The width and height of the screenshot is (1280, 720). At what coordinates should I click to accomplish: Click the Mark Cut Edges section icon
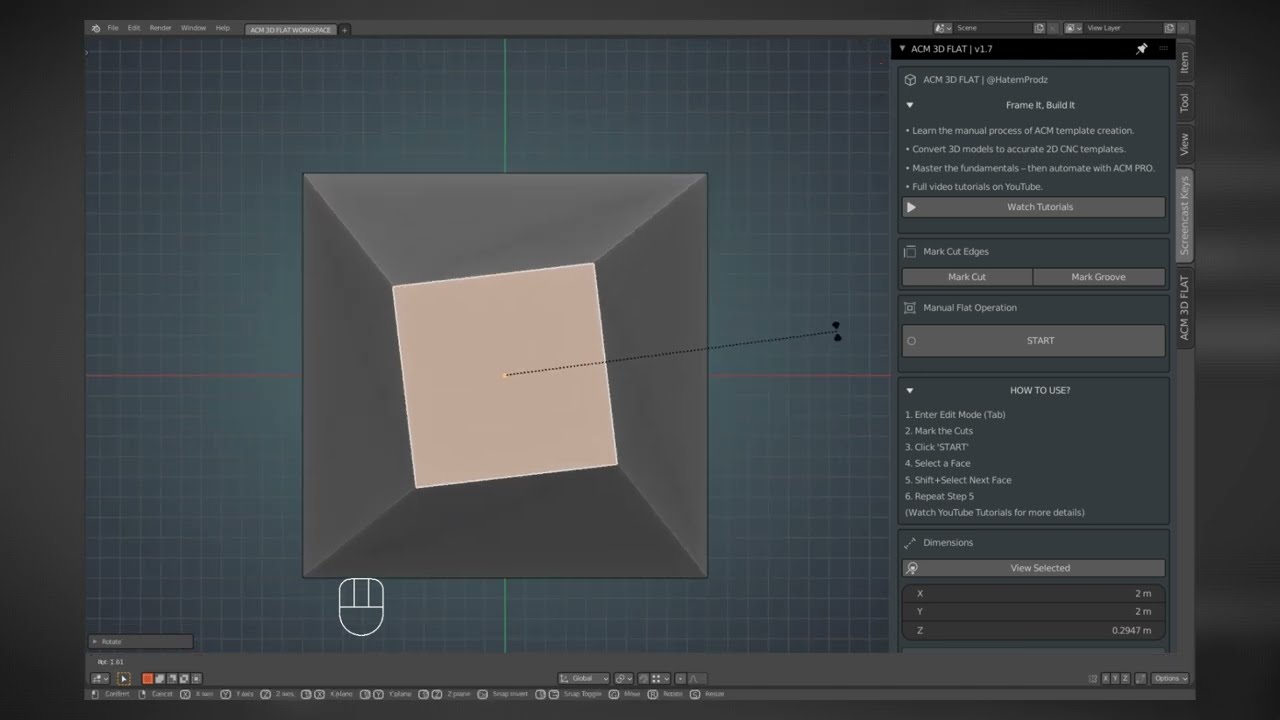pyautogui.click(x=910, y=251)
